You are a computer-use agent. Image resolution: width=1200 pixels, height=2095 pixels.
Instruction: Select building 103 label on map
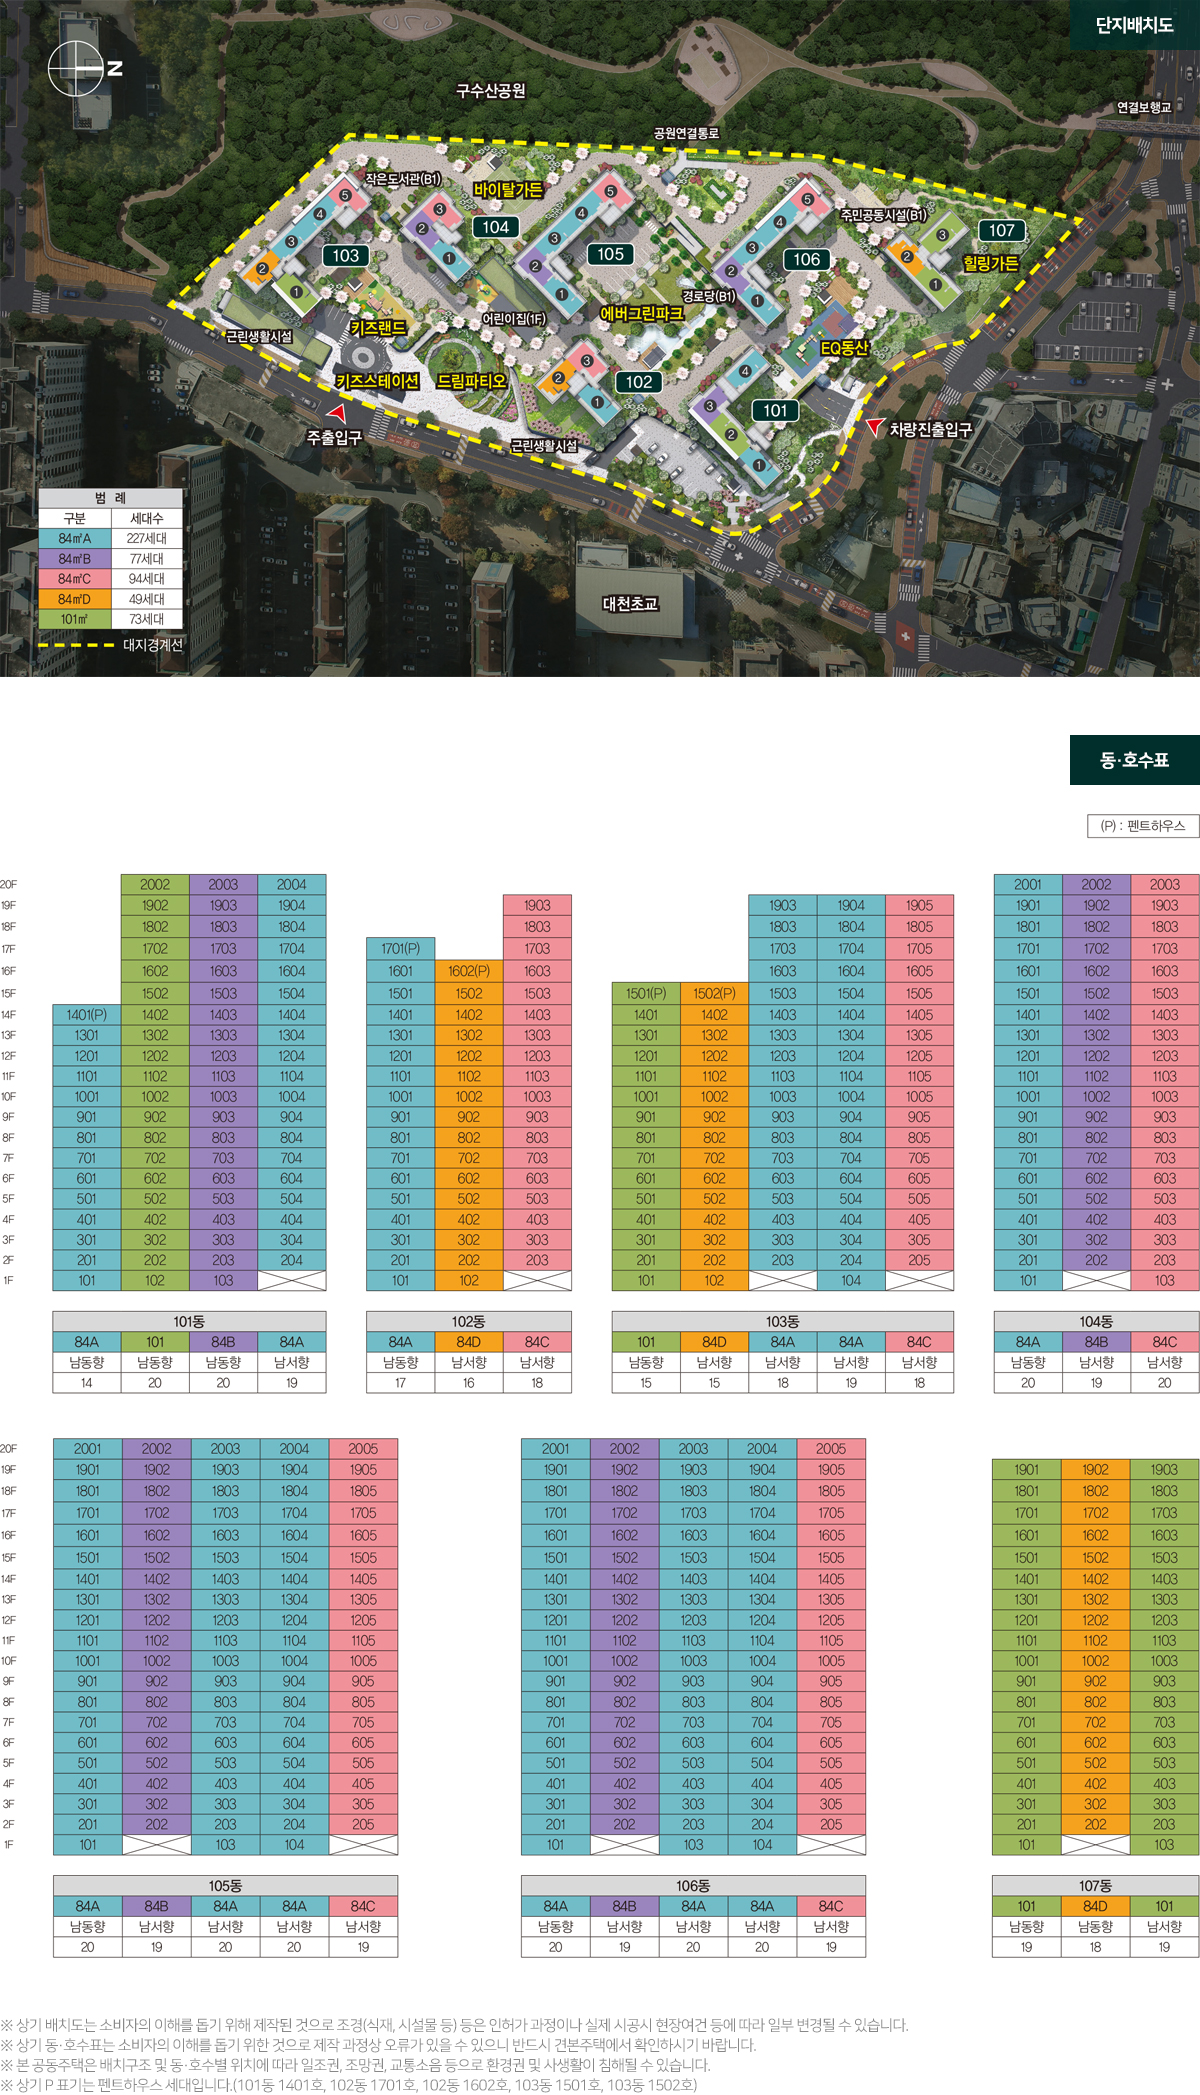(x=346, y=256)
